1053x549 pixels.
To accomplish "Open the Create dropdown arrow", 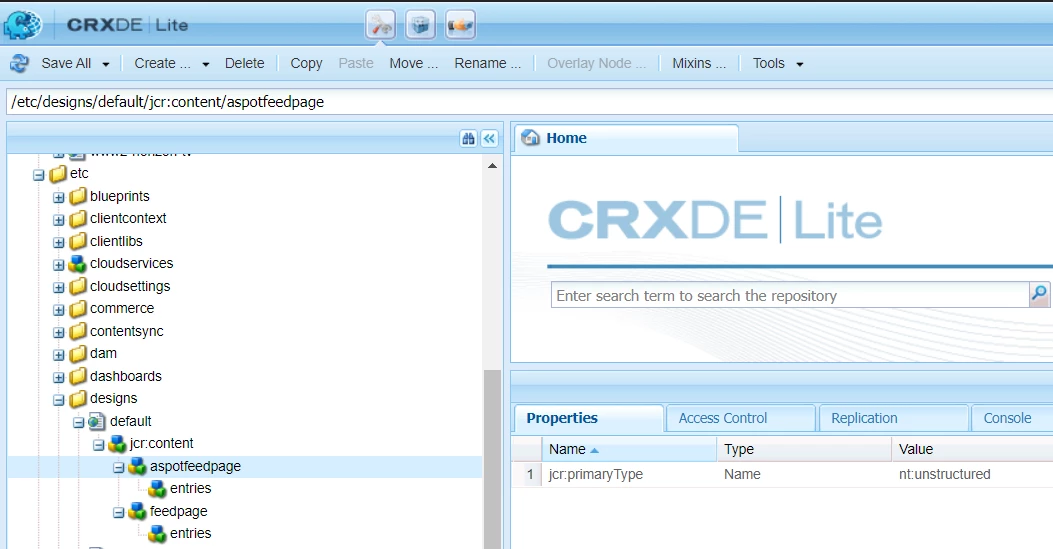I will pos(205,64).
